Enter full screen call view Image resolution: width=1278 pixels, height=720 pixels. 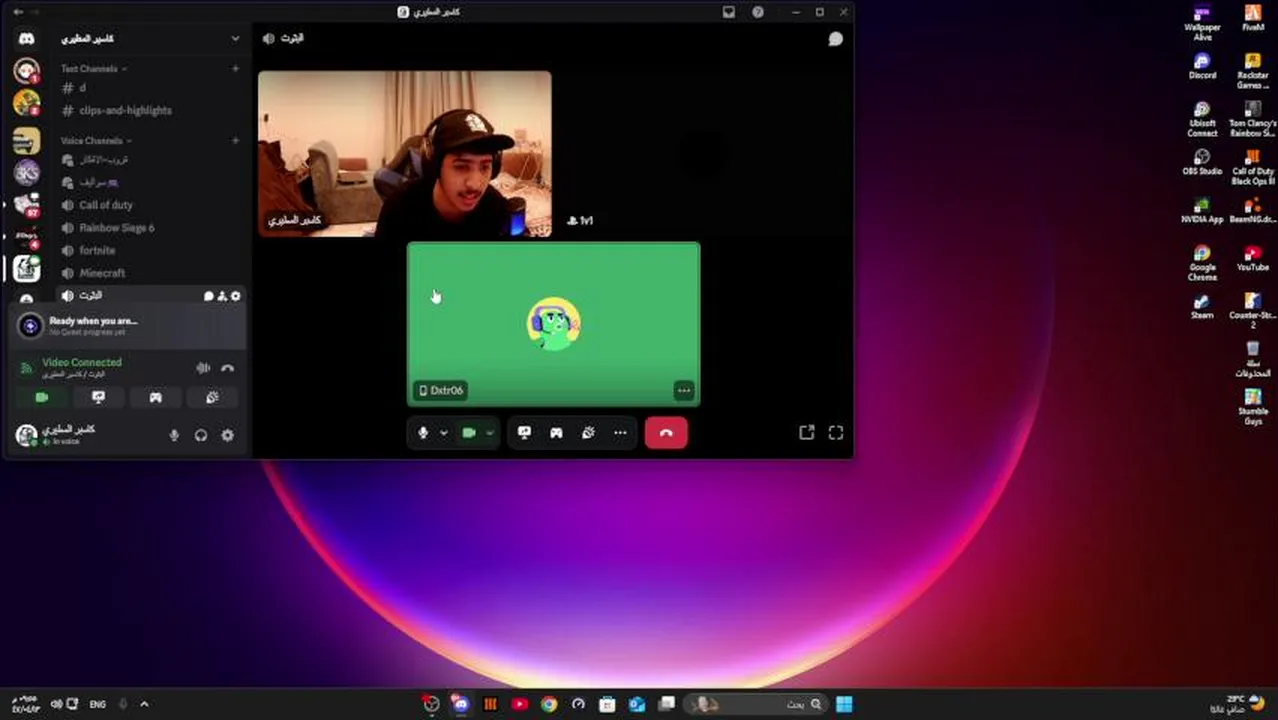pos(836,432)
